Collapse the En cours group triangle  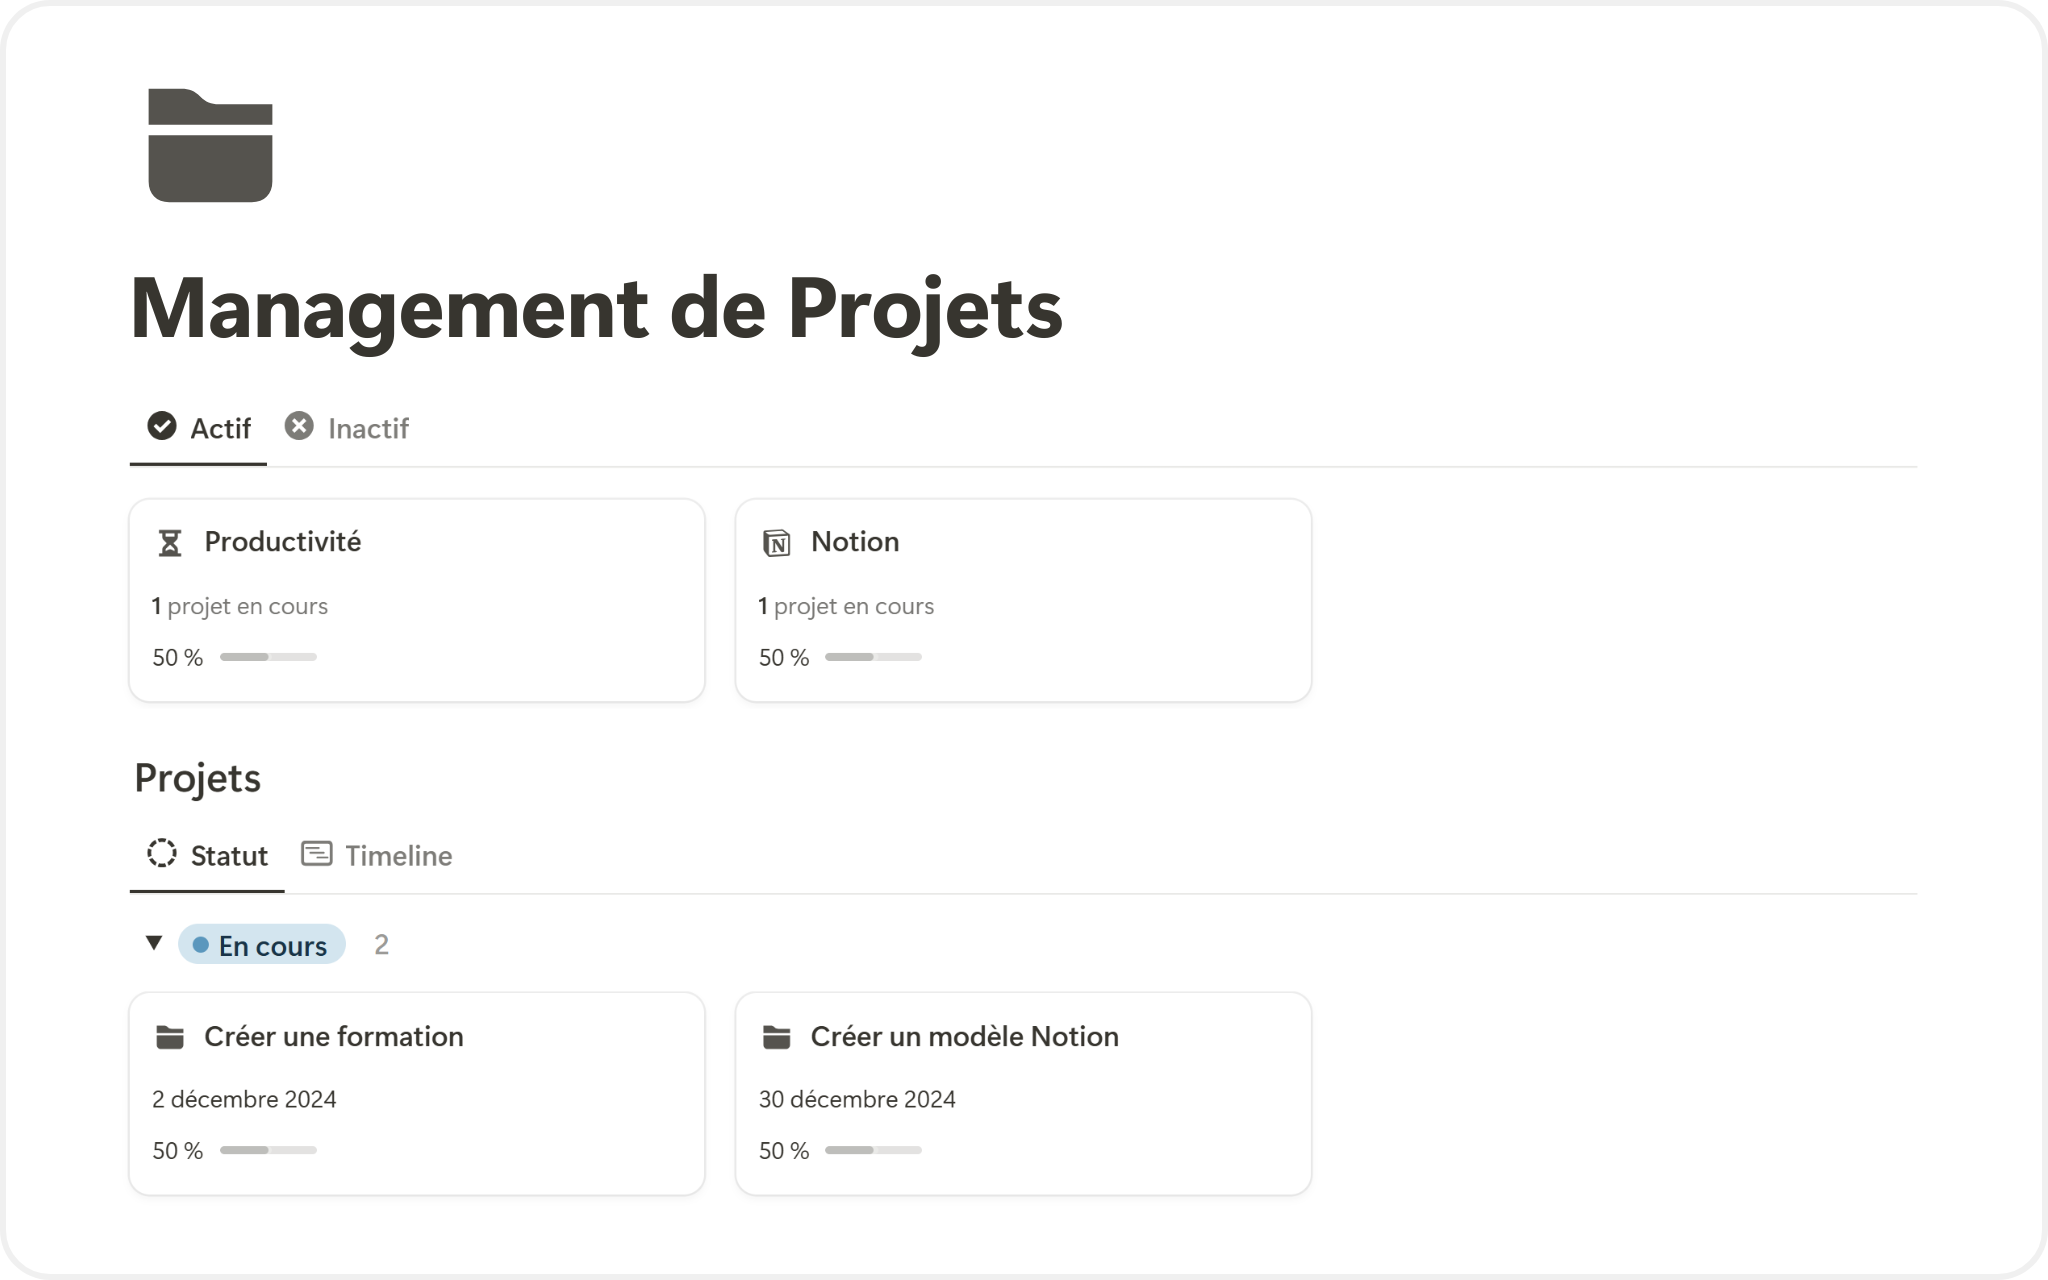pyautogui.click(x=153, y=943)
